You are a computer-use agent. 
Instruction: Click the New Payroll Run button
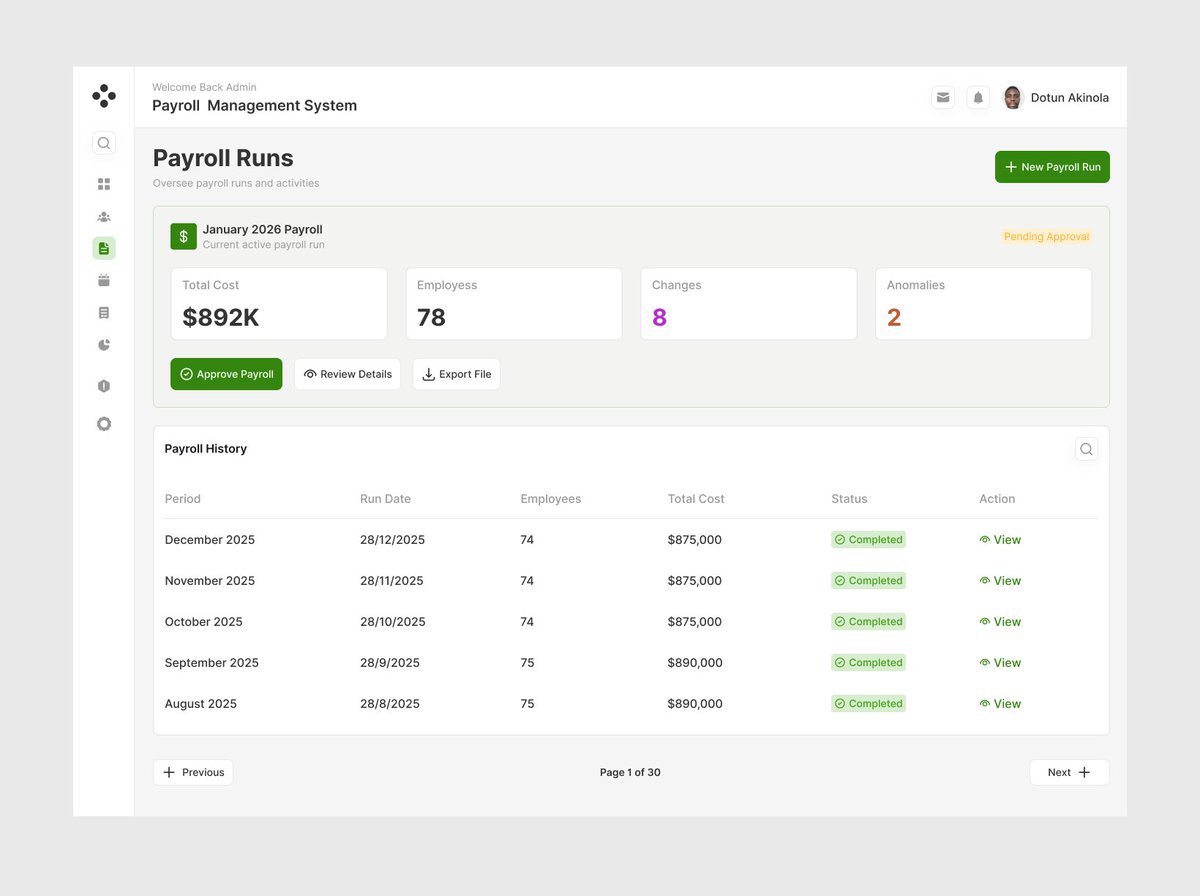click(x=1052, y=167)
